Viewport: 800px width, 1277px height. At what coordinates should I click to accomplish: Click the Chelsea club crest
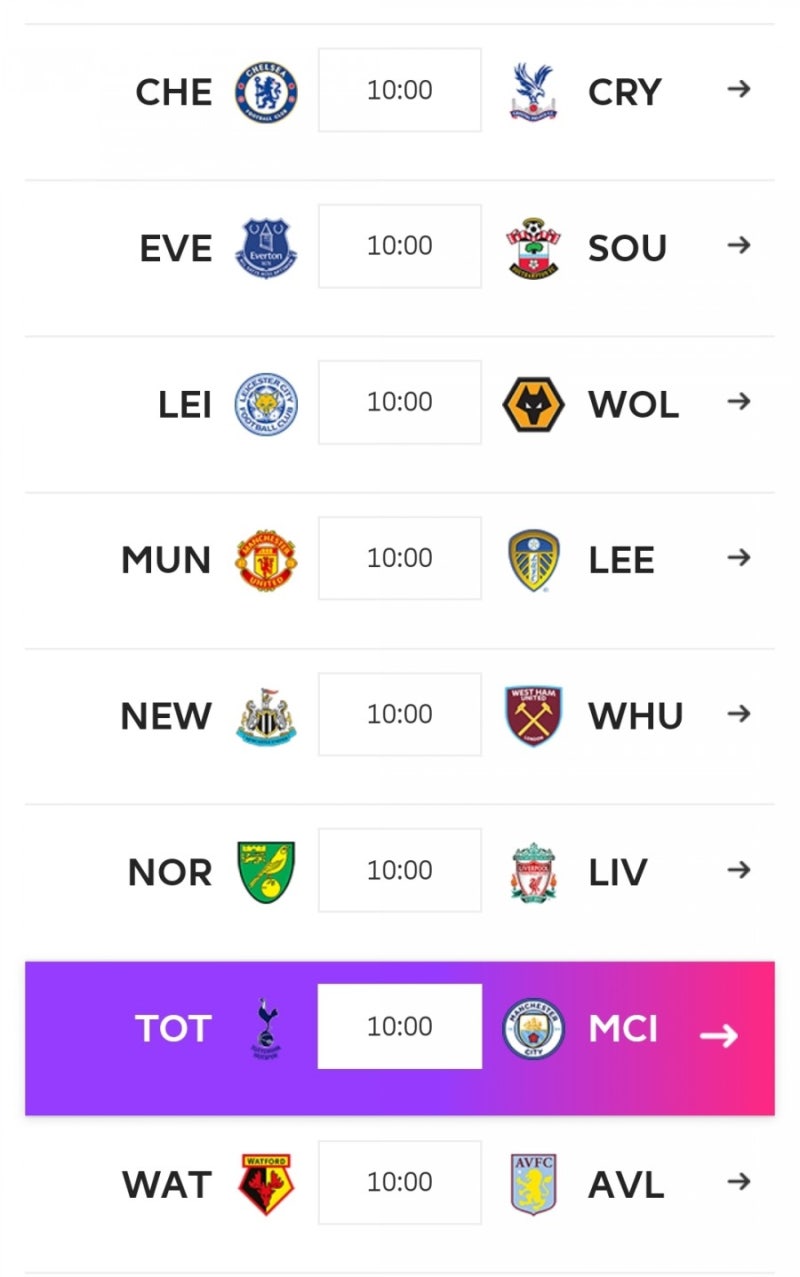(266, 92)
